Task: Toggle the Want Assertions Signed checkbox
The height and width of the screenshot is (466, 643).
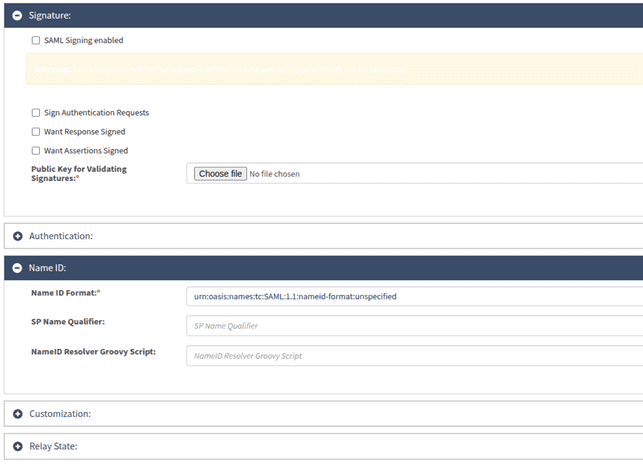Action: coord(36,151)
